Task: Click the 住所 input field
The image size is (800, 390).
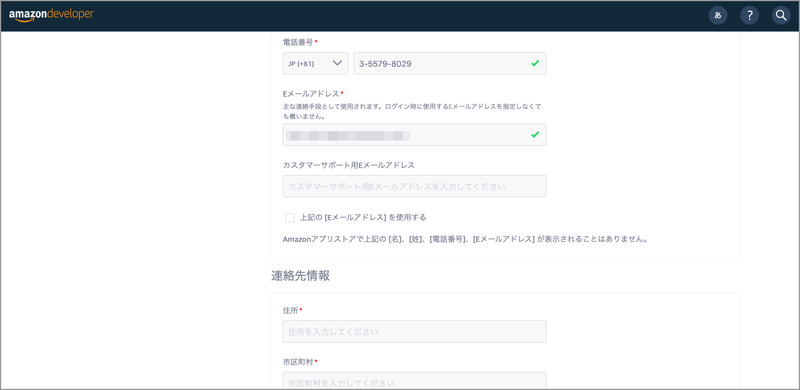Action: [x=414, y=331]
